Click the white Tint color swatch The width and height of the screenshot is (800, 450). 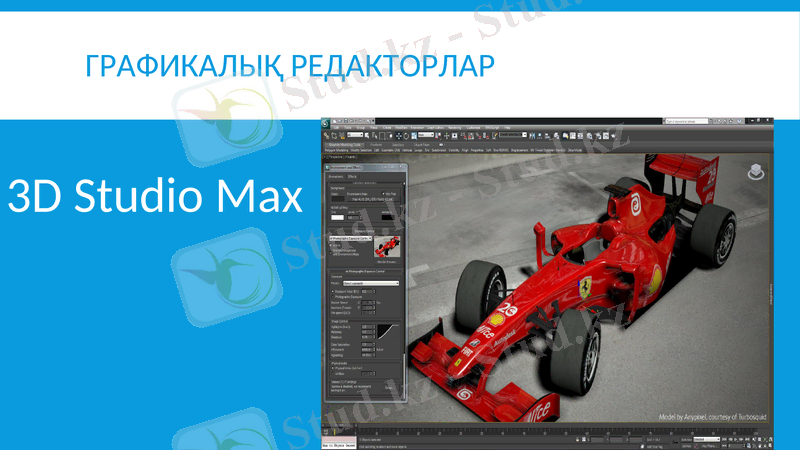(337, 217)
